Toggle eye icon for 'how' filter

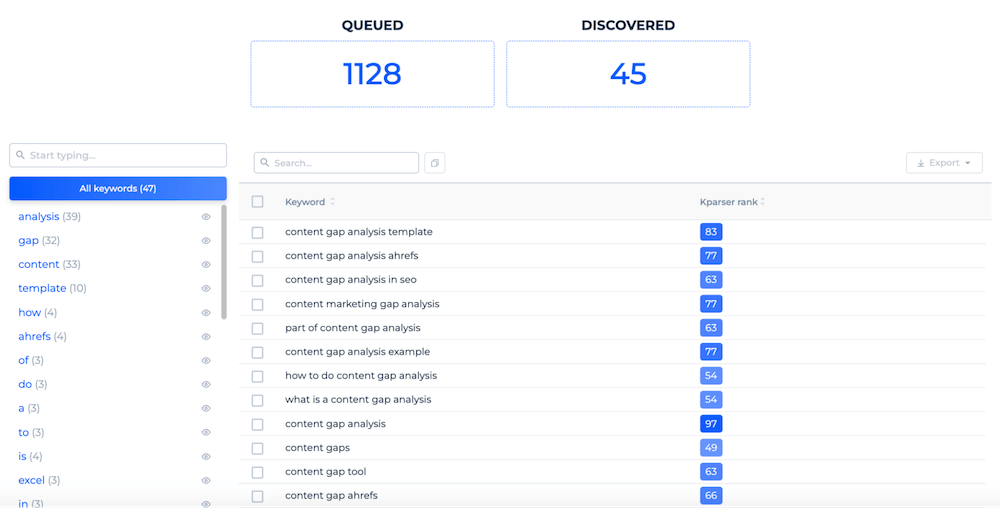click(x=206, y=313)
